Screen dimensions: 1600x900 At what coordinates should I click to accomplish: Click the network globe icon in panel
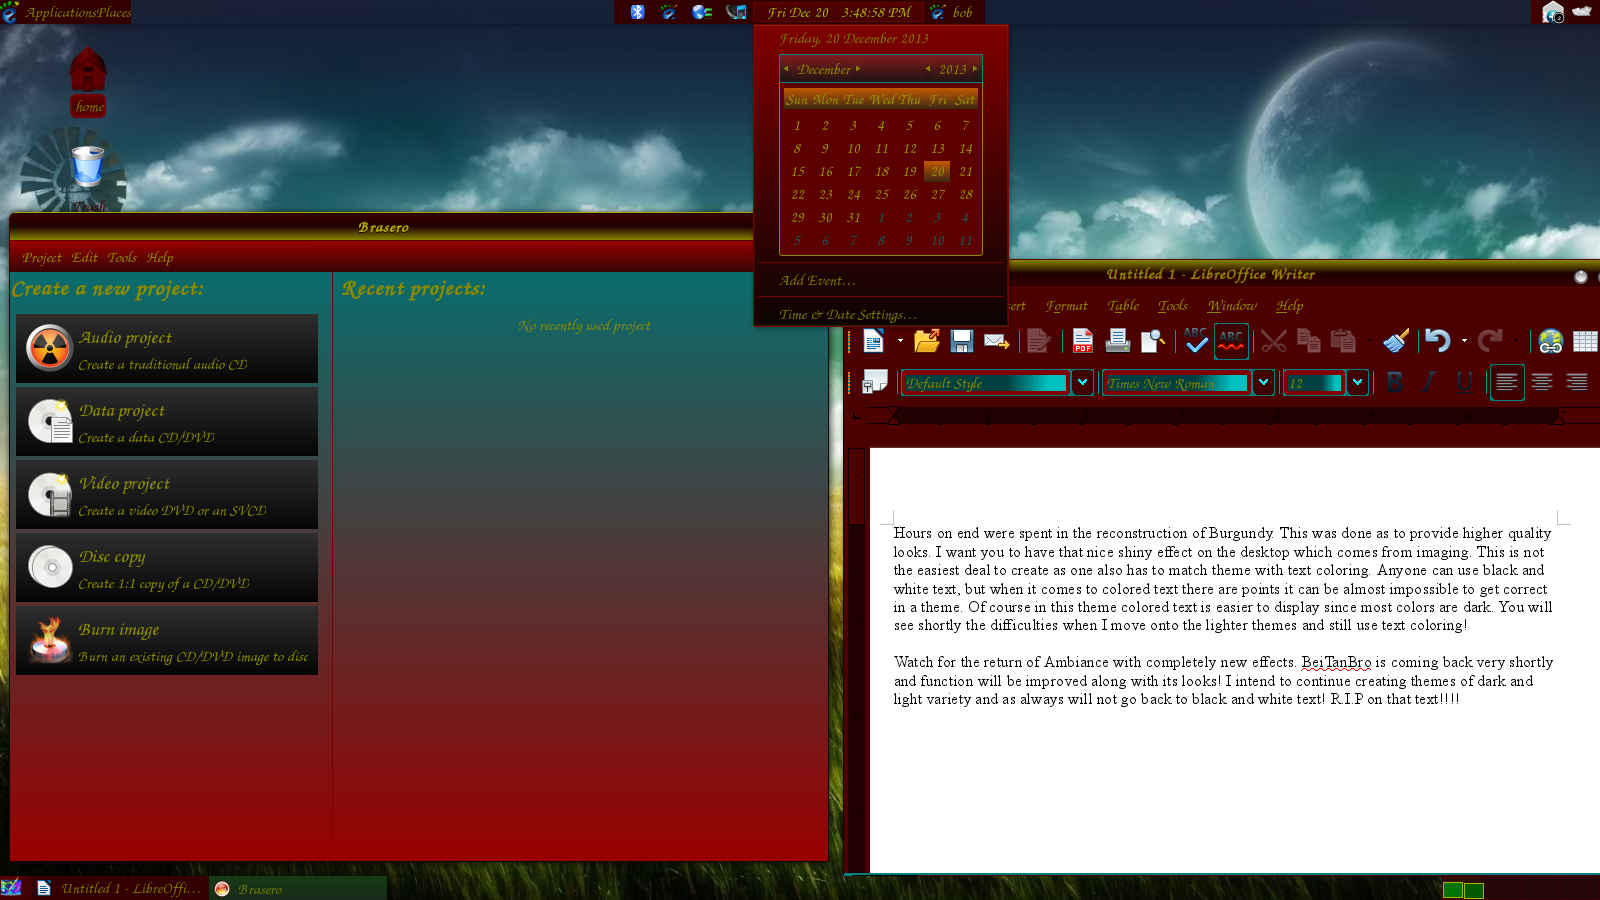[702, 12]
